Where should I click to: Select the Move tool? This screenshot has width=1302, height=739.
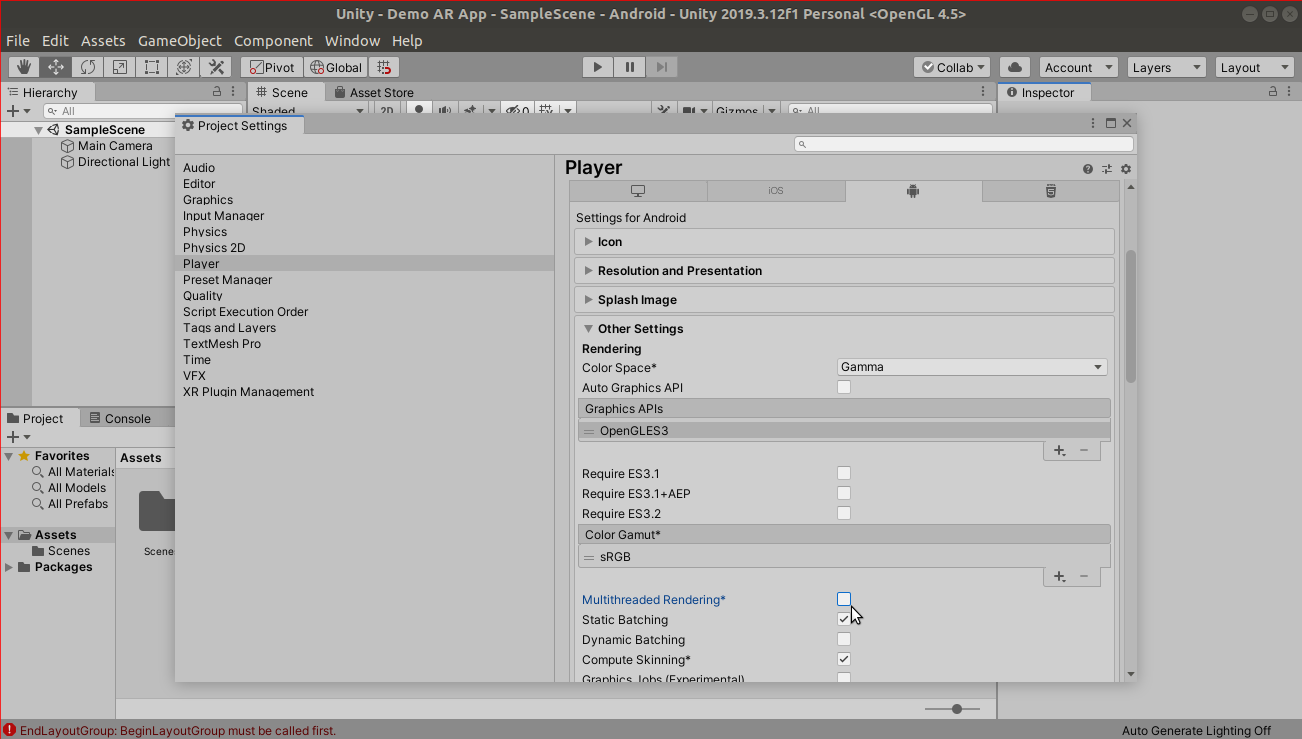coord(56,67)
